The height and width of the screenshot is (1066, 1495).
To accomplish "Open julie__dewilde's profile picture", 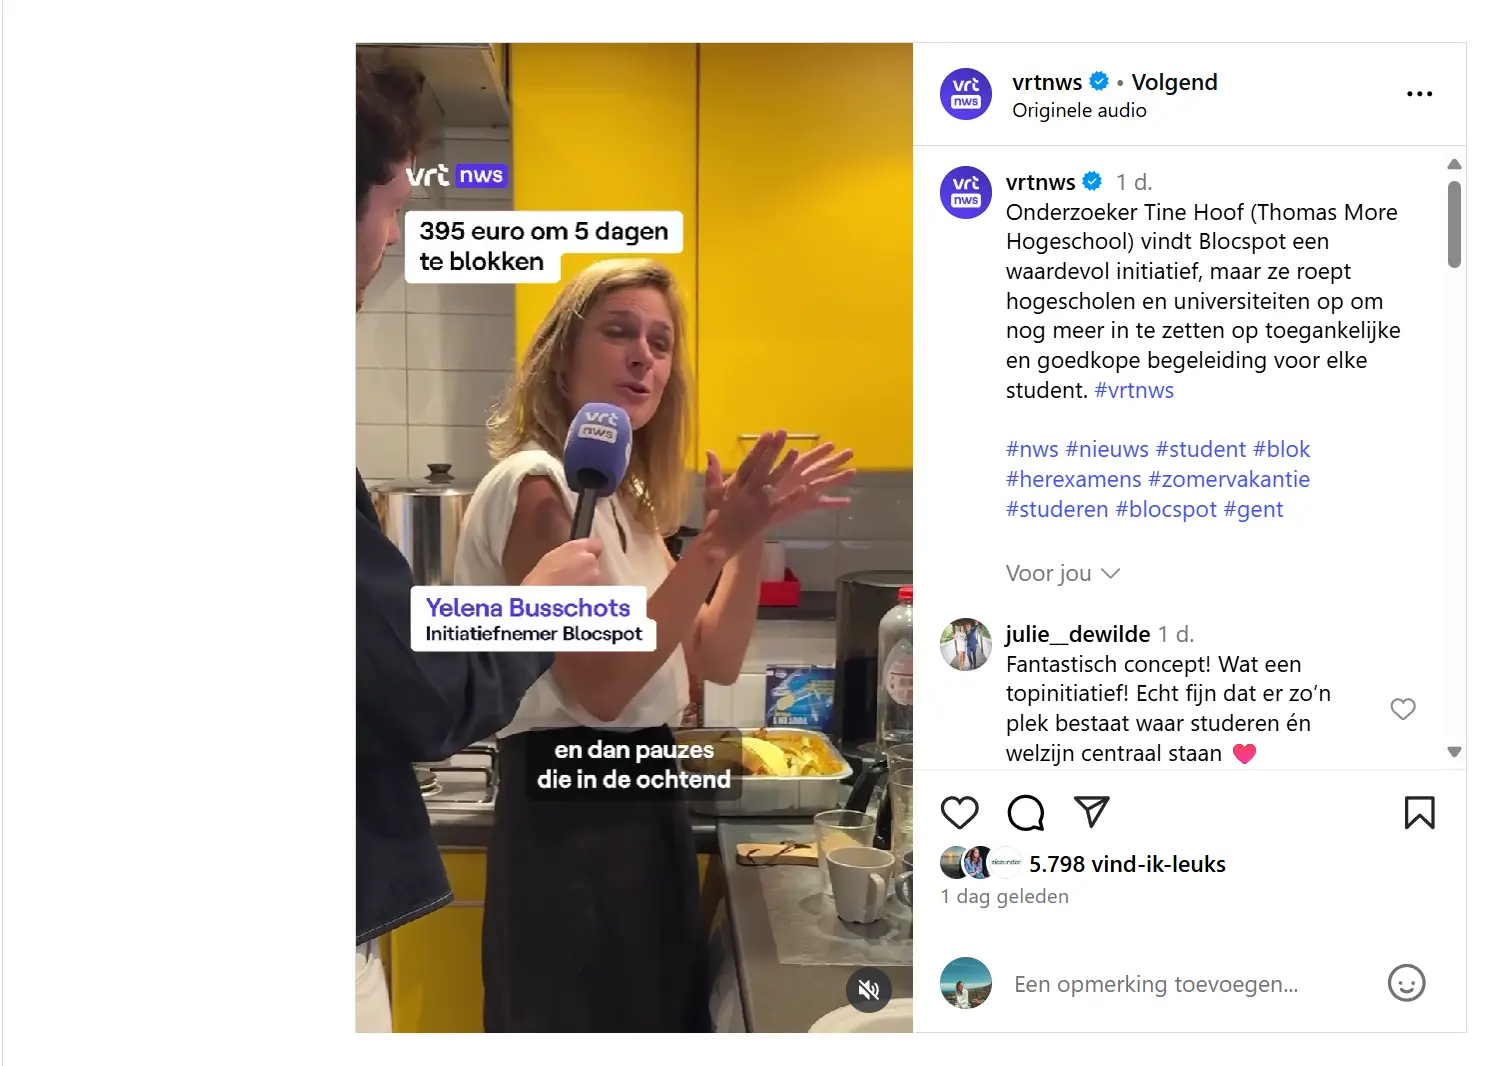I will pyautogui.click(x=966, y=644).
